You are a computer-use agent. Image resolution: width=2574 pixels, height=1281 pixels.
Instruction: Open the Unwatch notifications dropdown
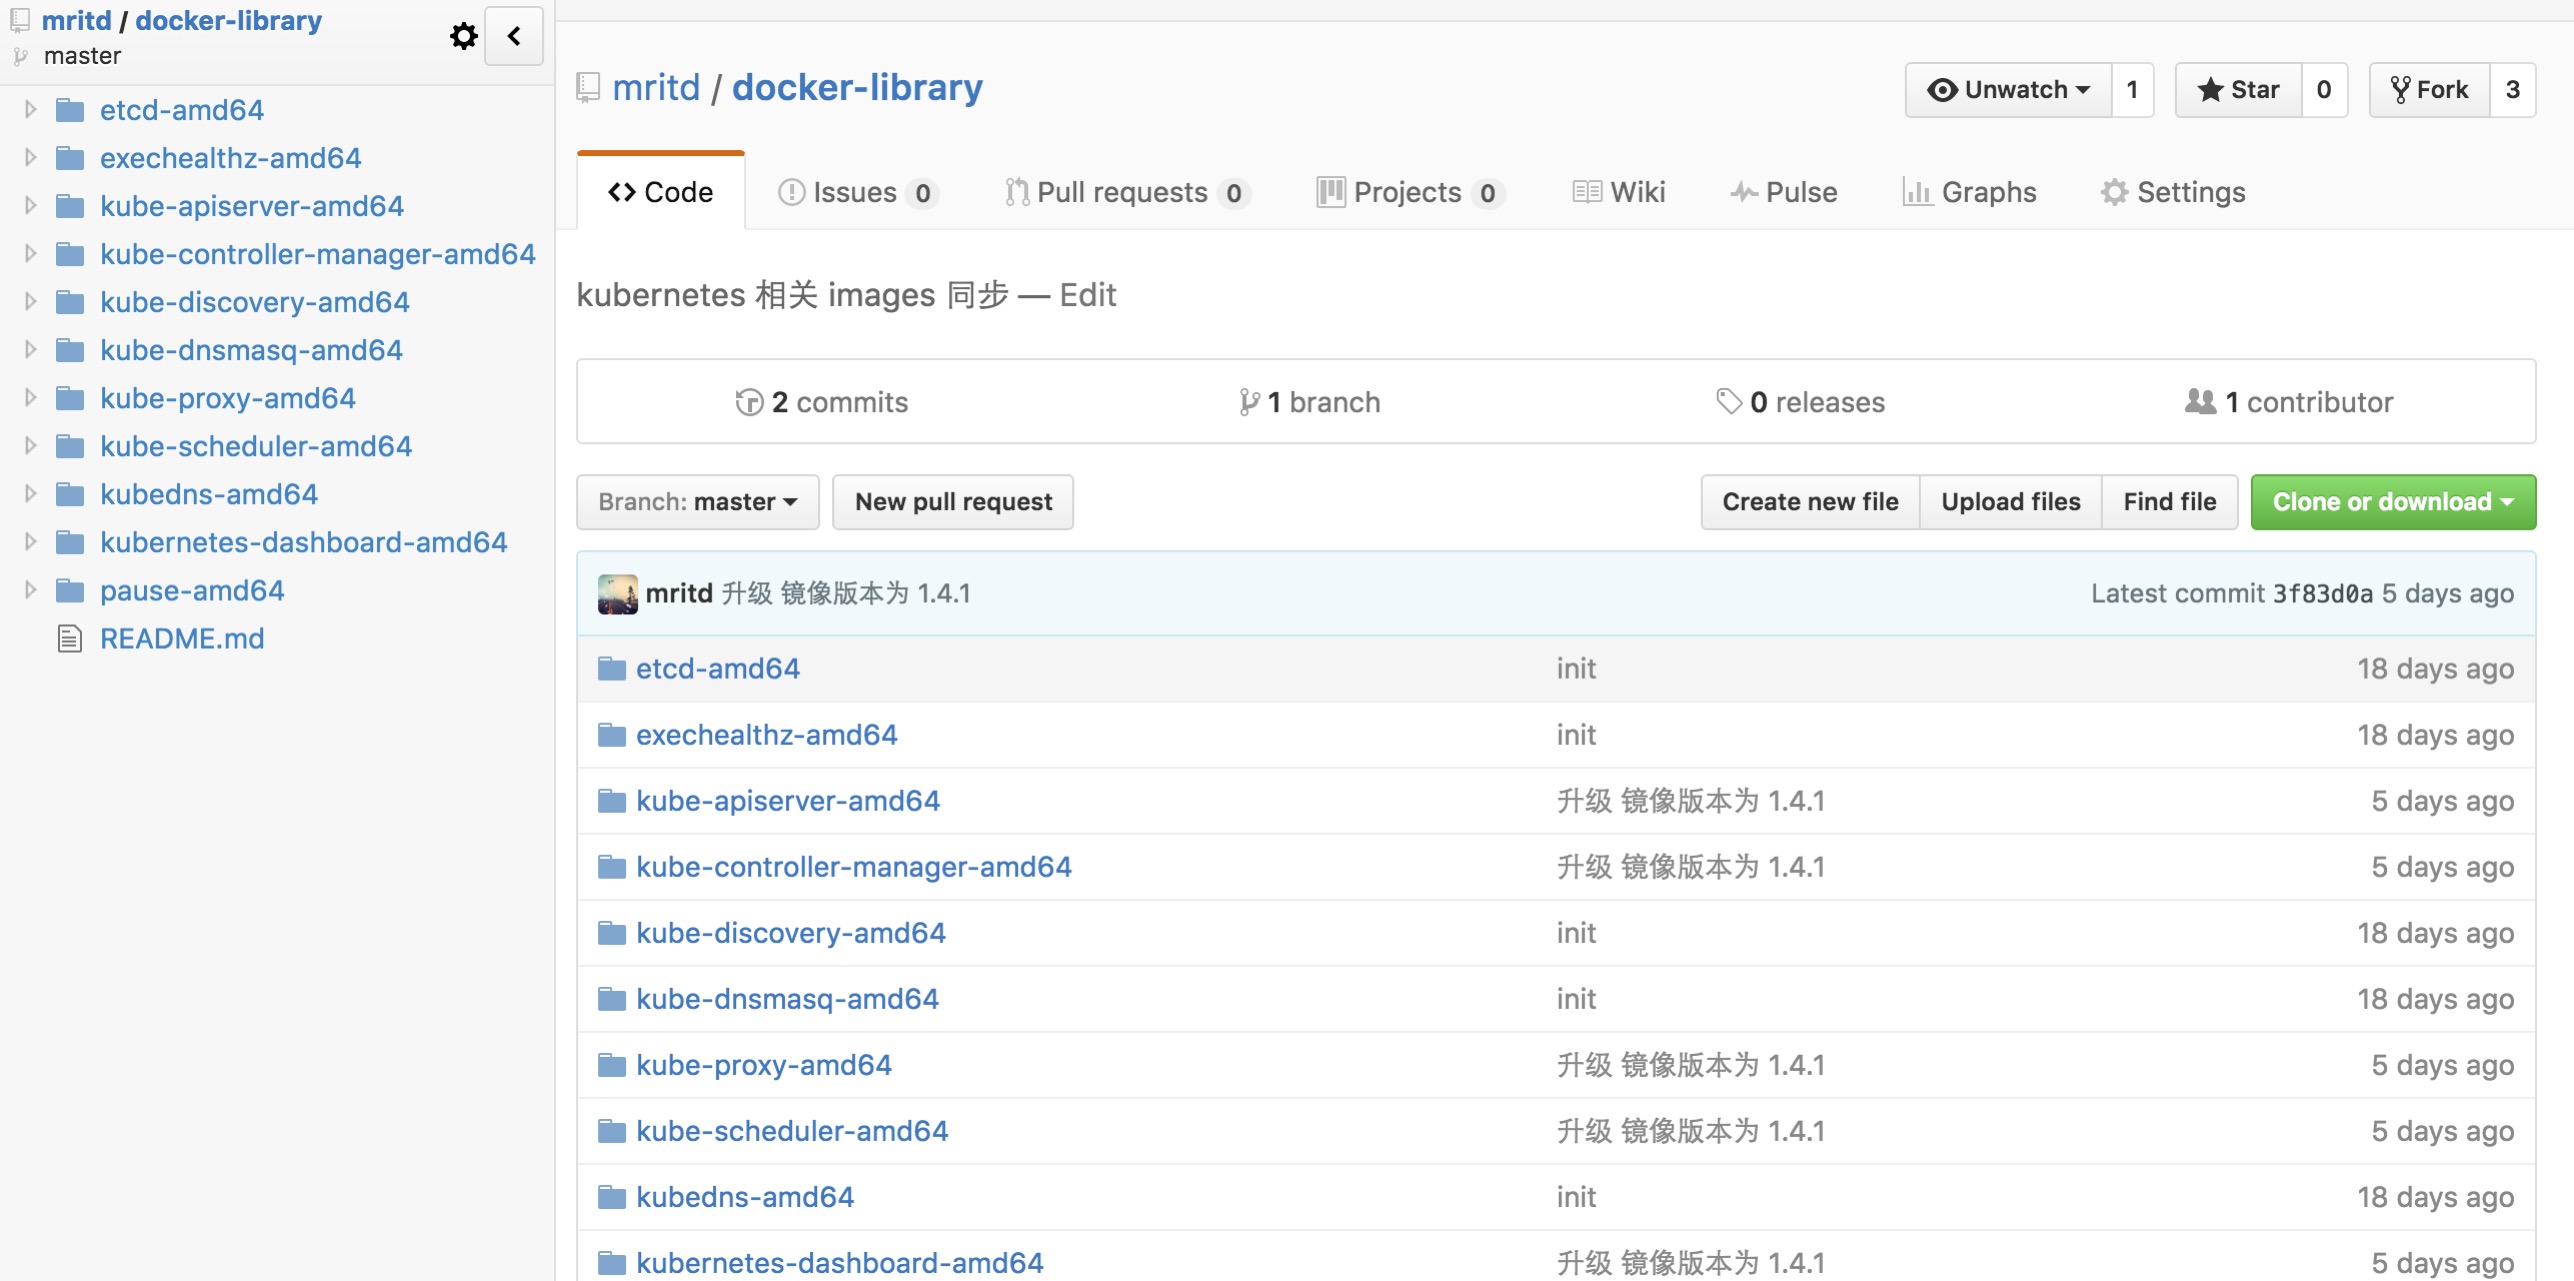tap(2008, 90)
